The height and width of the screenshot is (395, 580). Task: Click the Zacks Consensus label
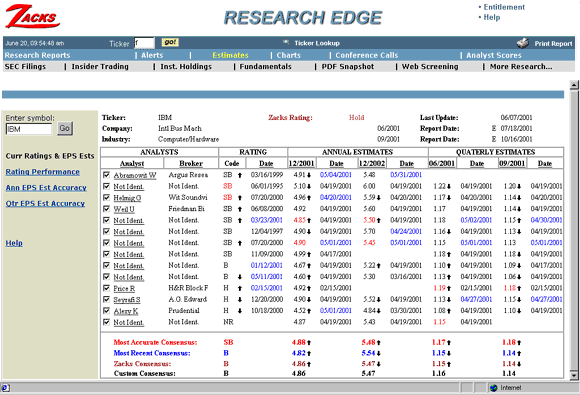(142, 364)
